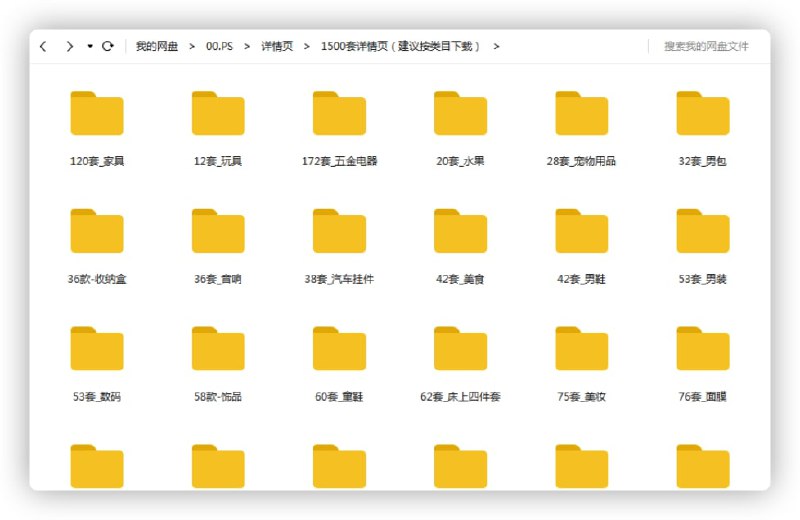Open the 36套_音响 folder icon

click(x=218, y=231)
